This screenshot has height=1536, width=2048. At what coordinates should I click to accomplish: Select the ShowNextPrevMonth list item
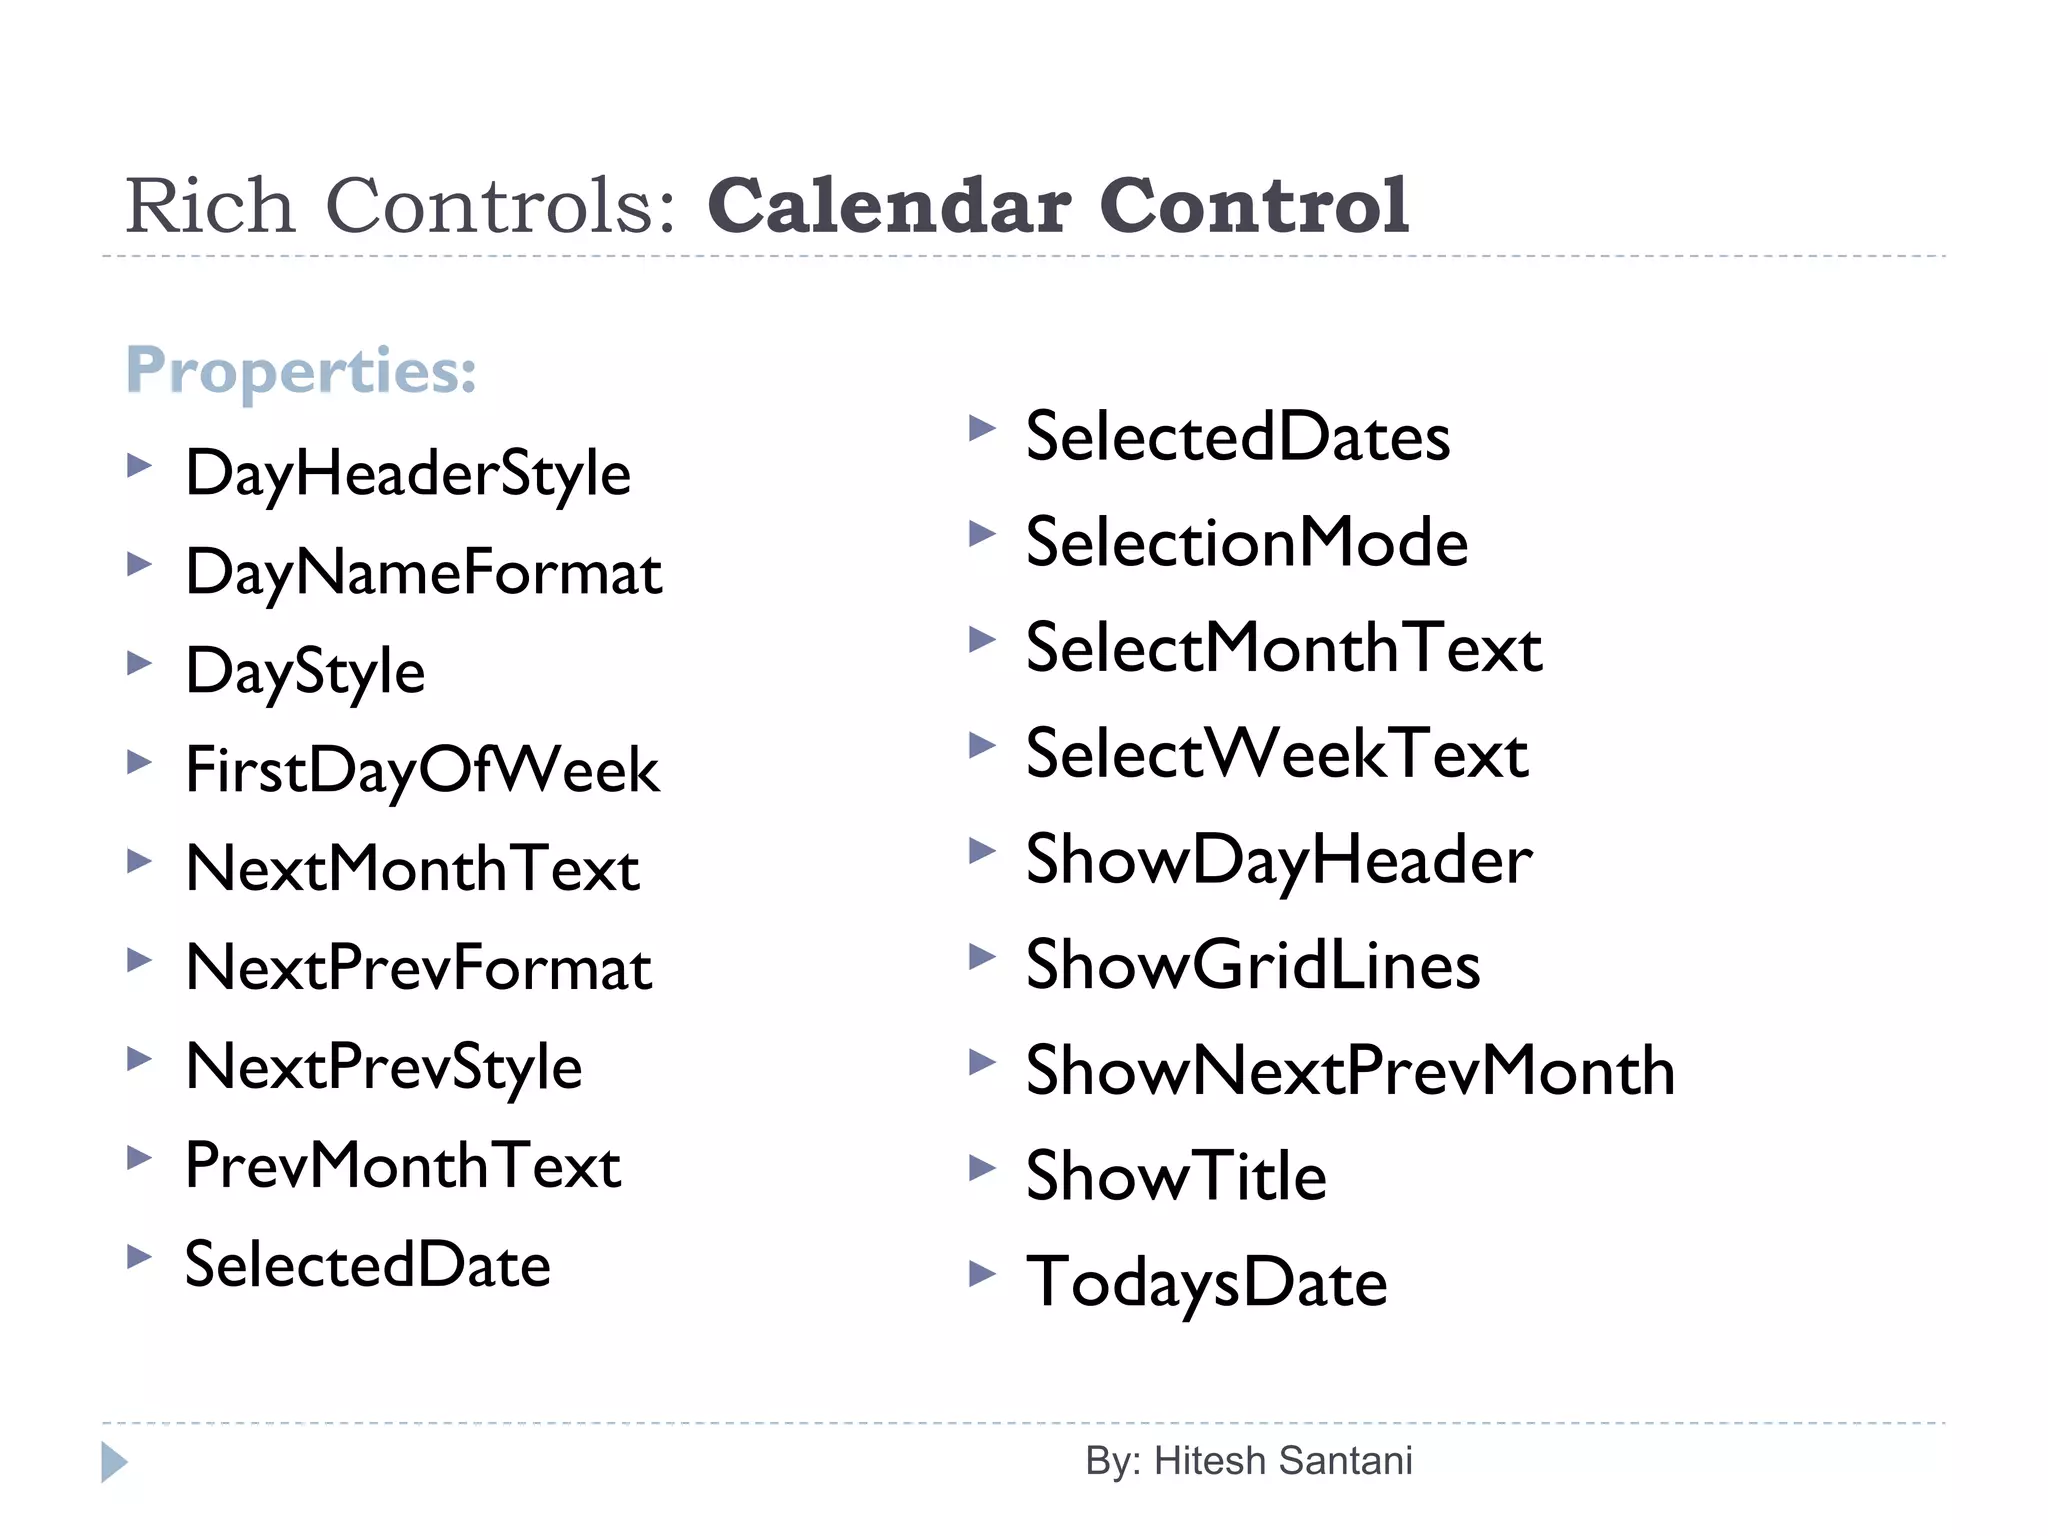point(1350,1070)
